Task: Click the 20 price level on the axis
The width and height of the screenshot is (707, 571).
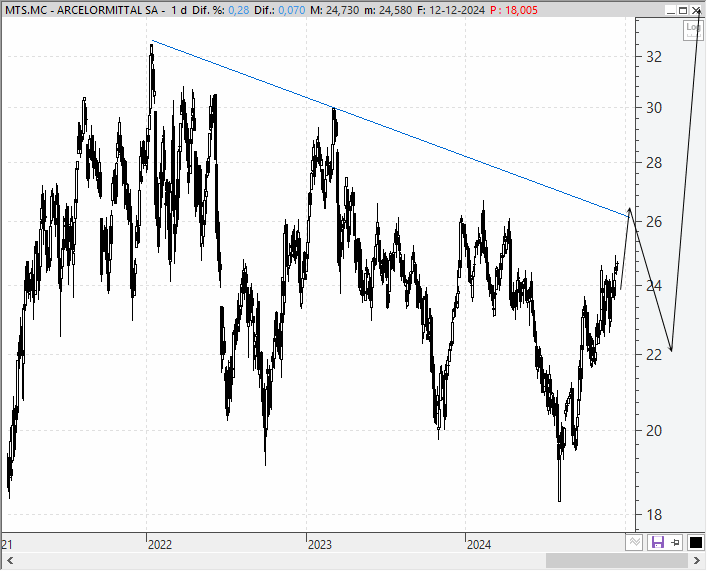Action: pos(654,430)
